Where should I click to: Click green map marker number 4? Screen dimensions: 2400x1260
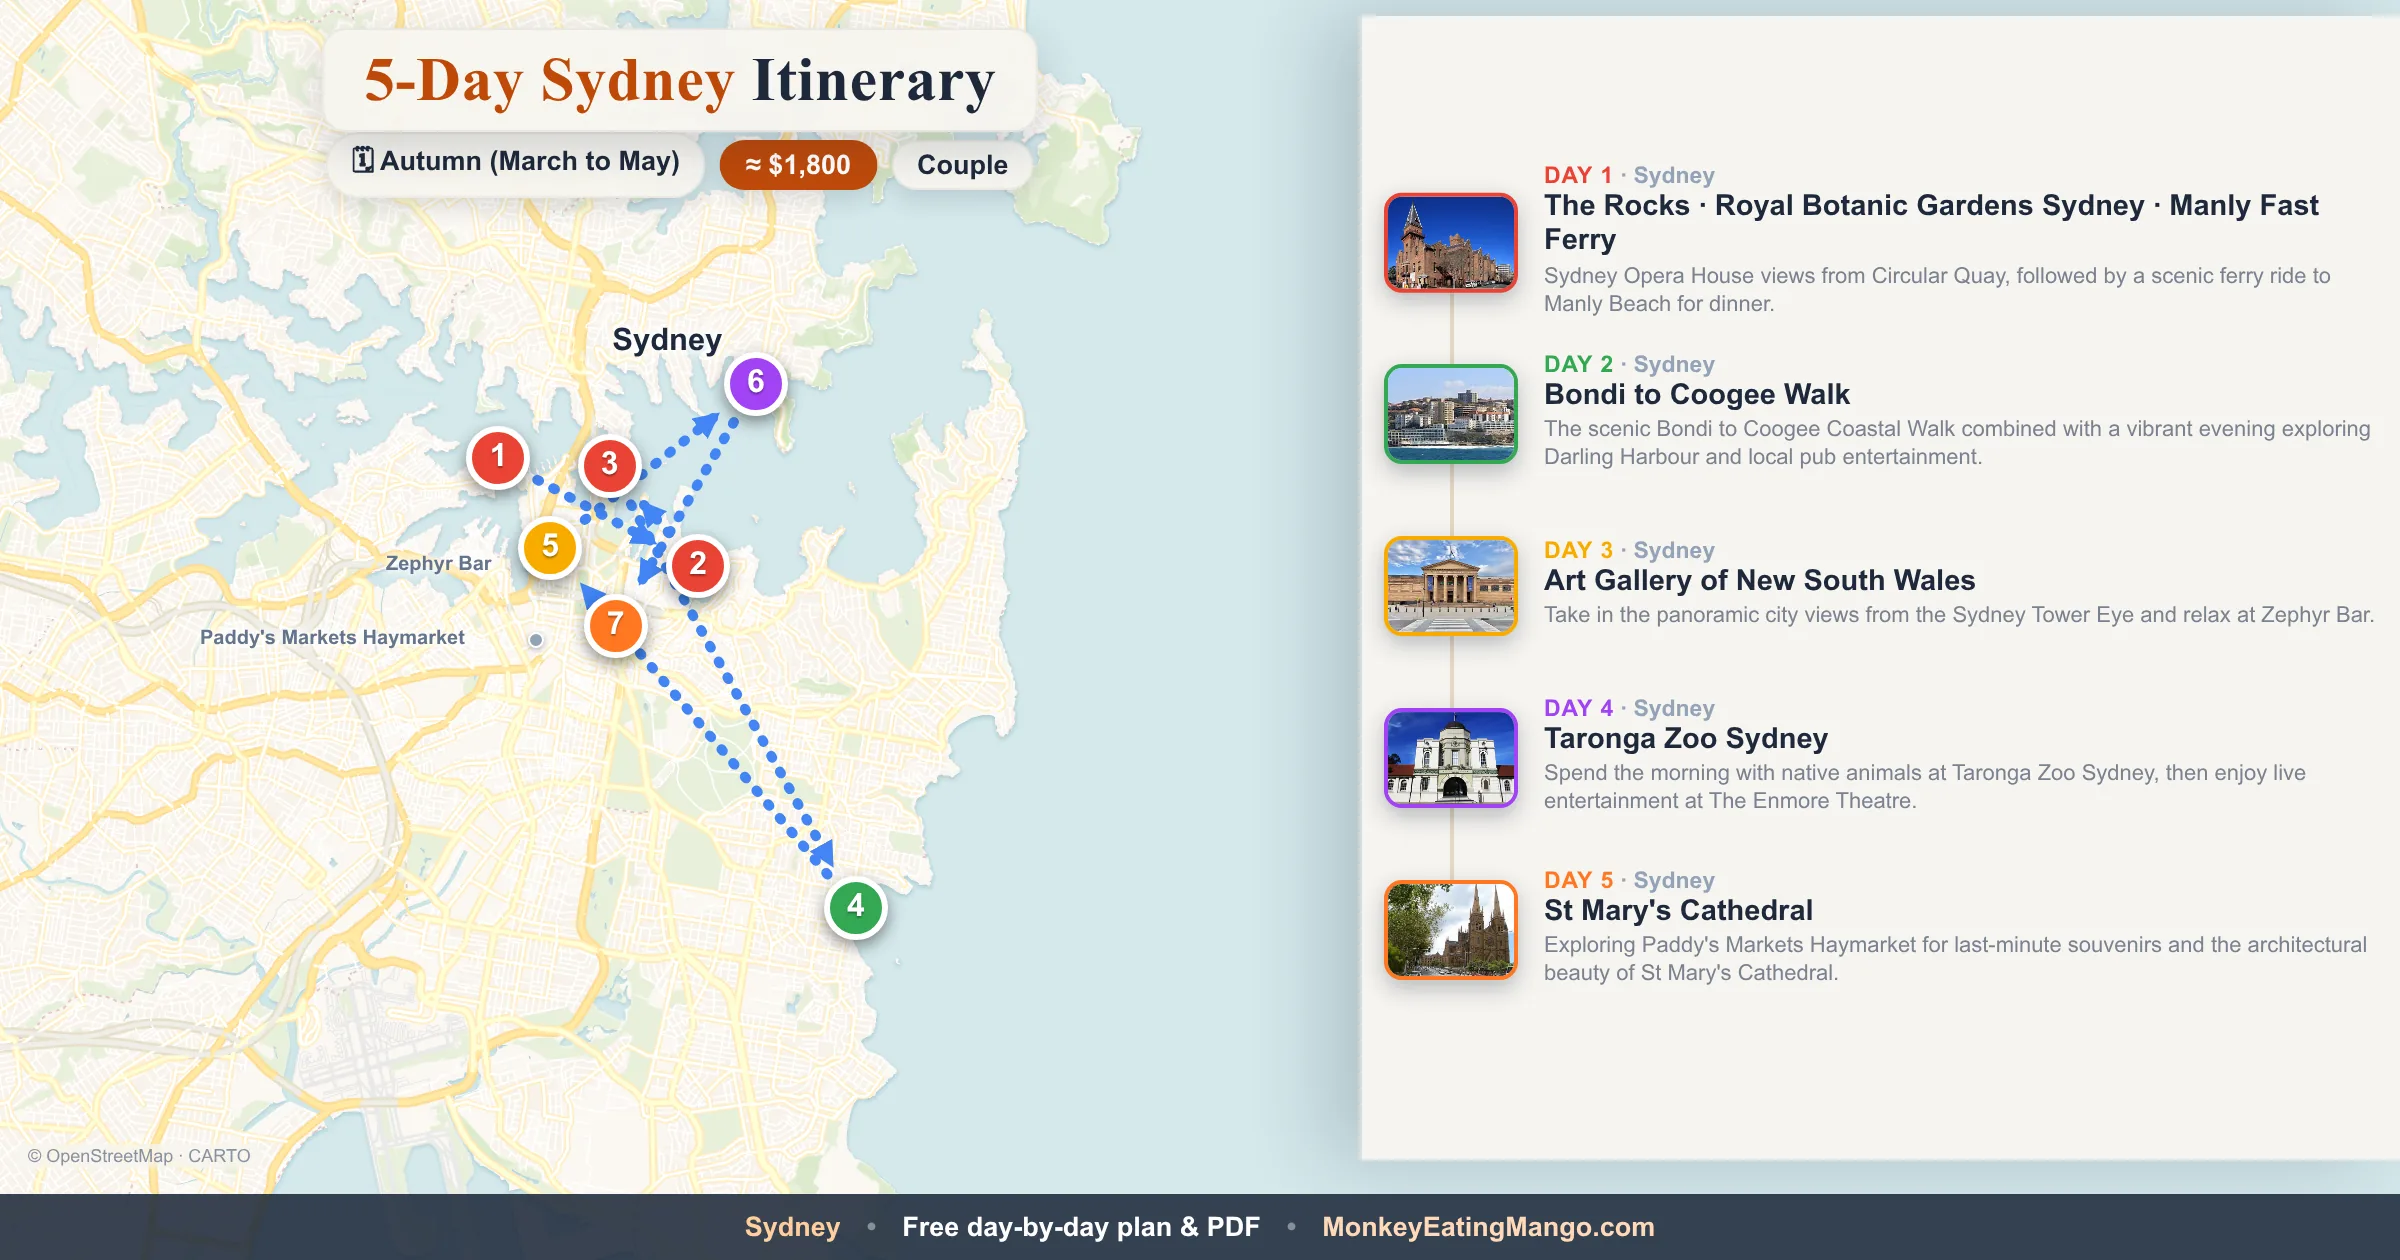click(x=856, y=907)
